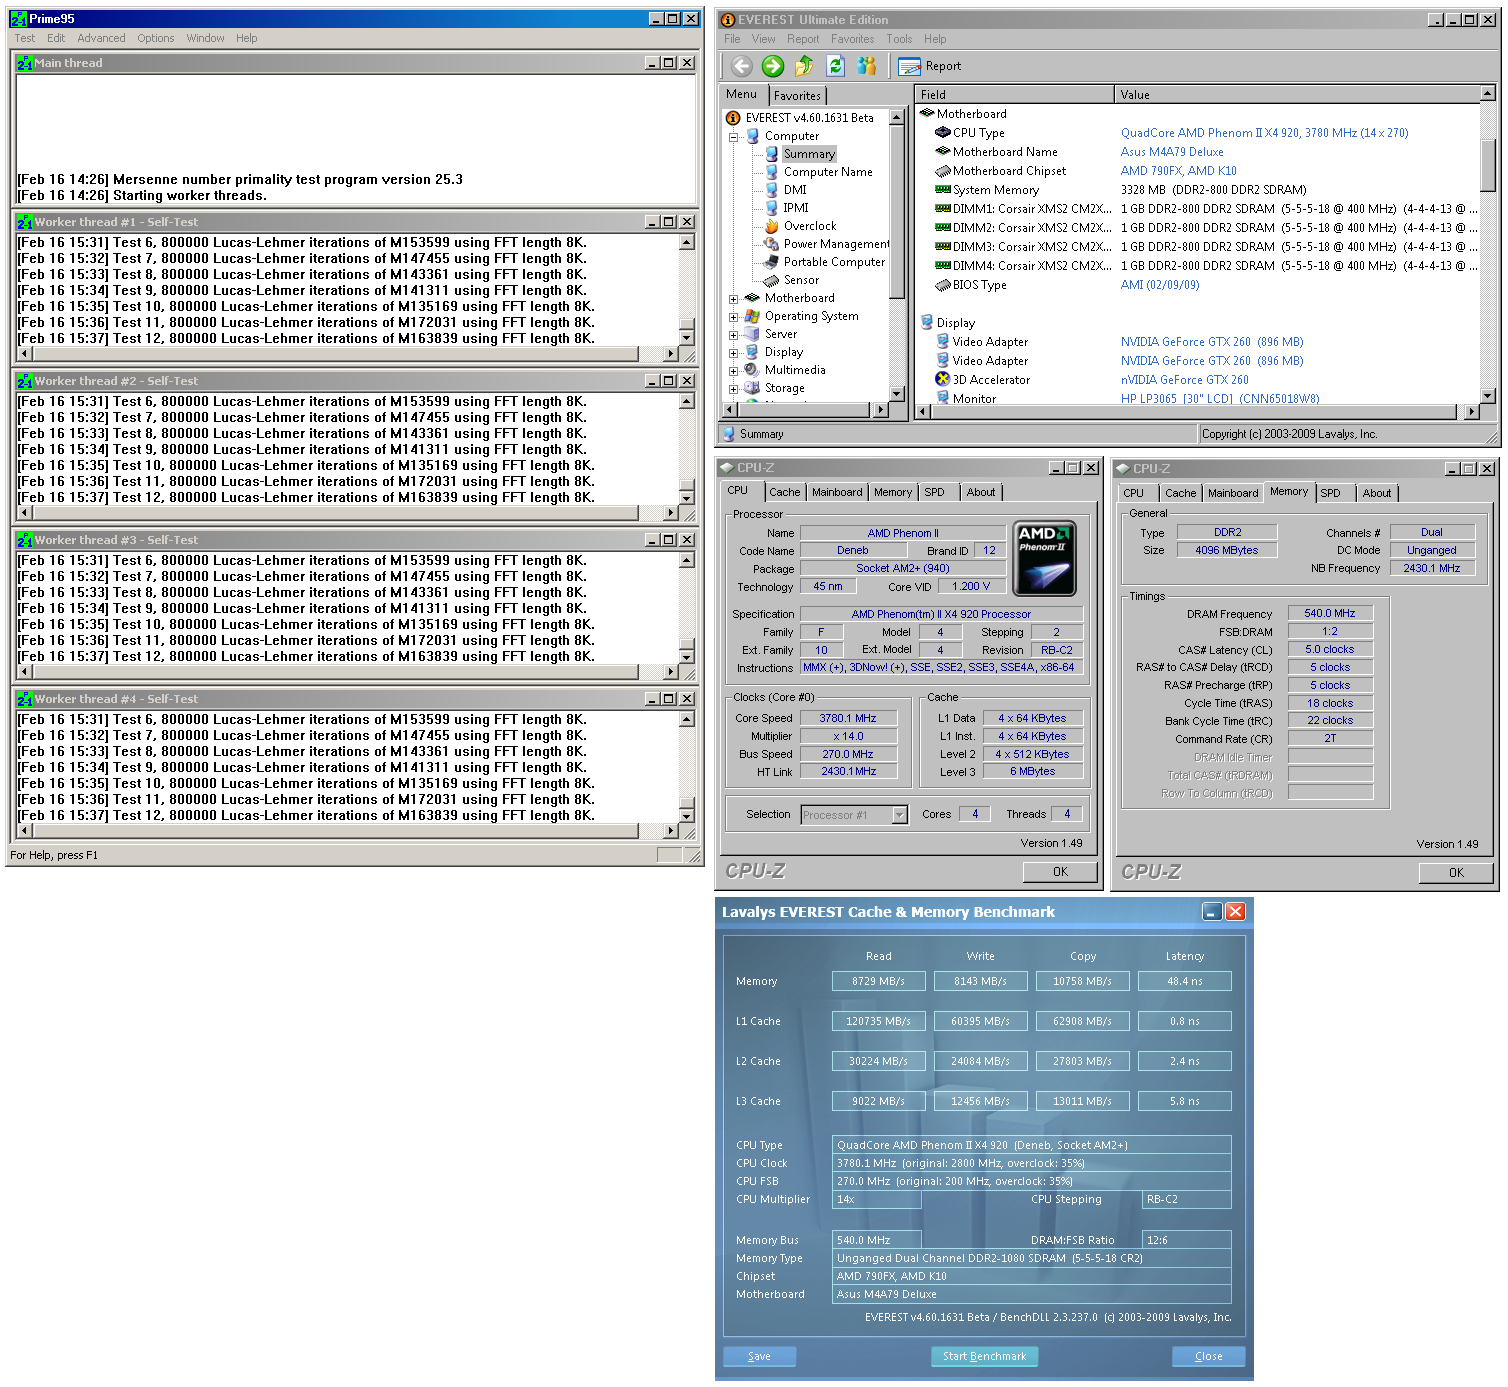
Task: Click OK in left CPU-Z window
Action: [x=1060, y=872]
